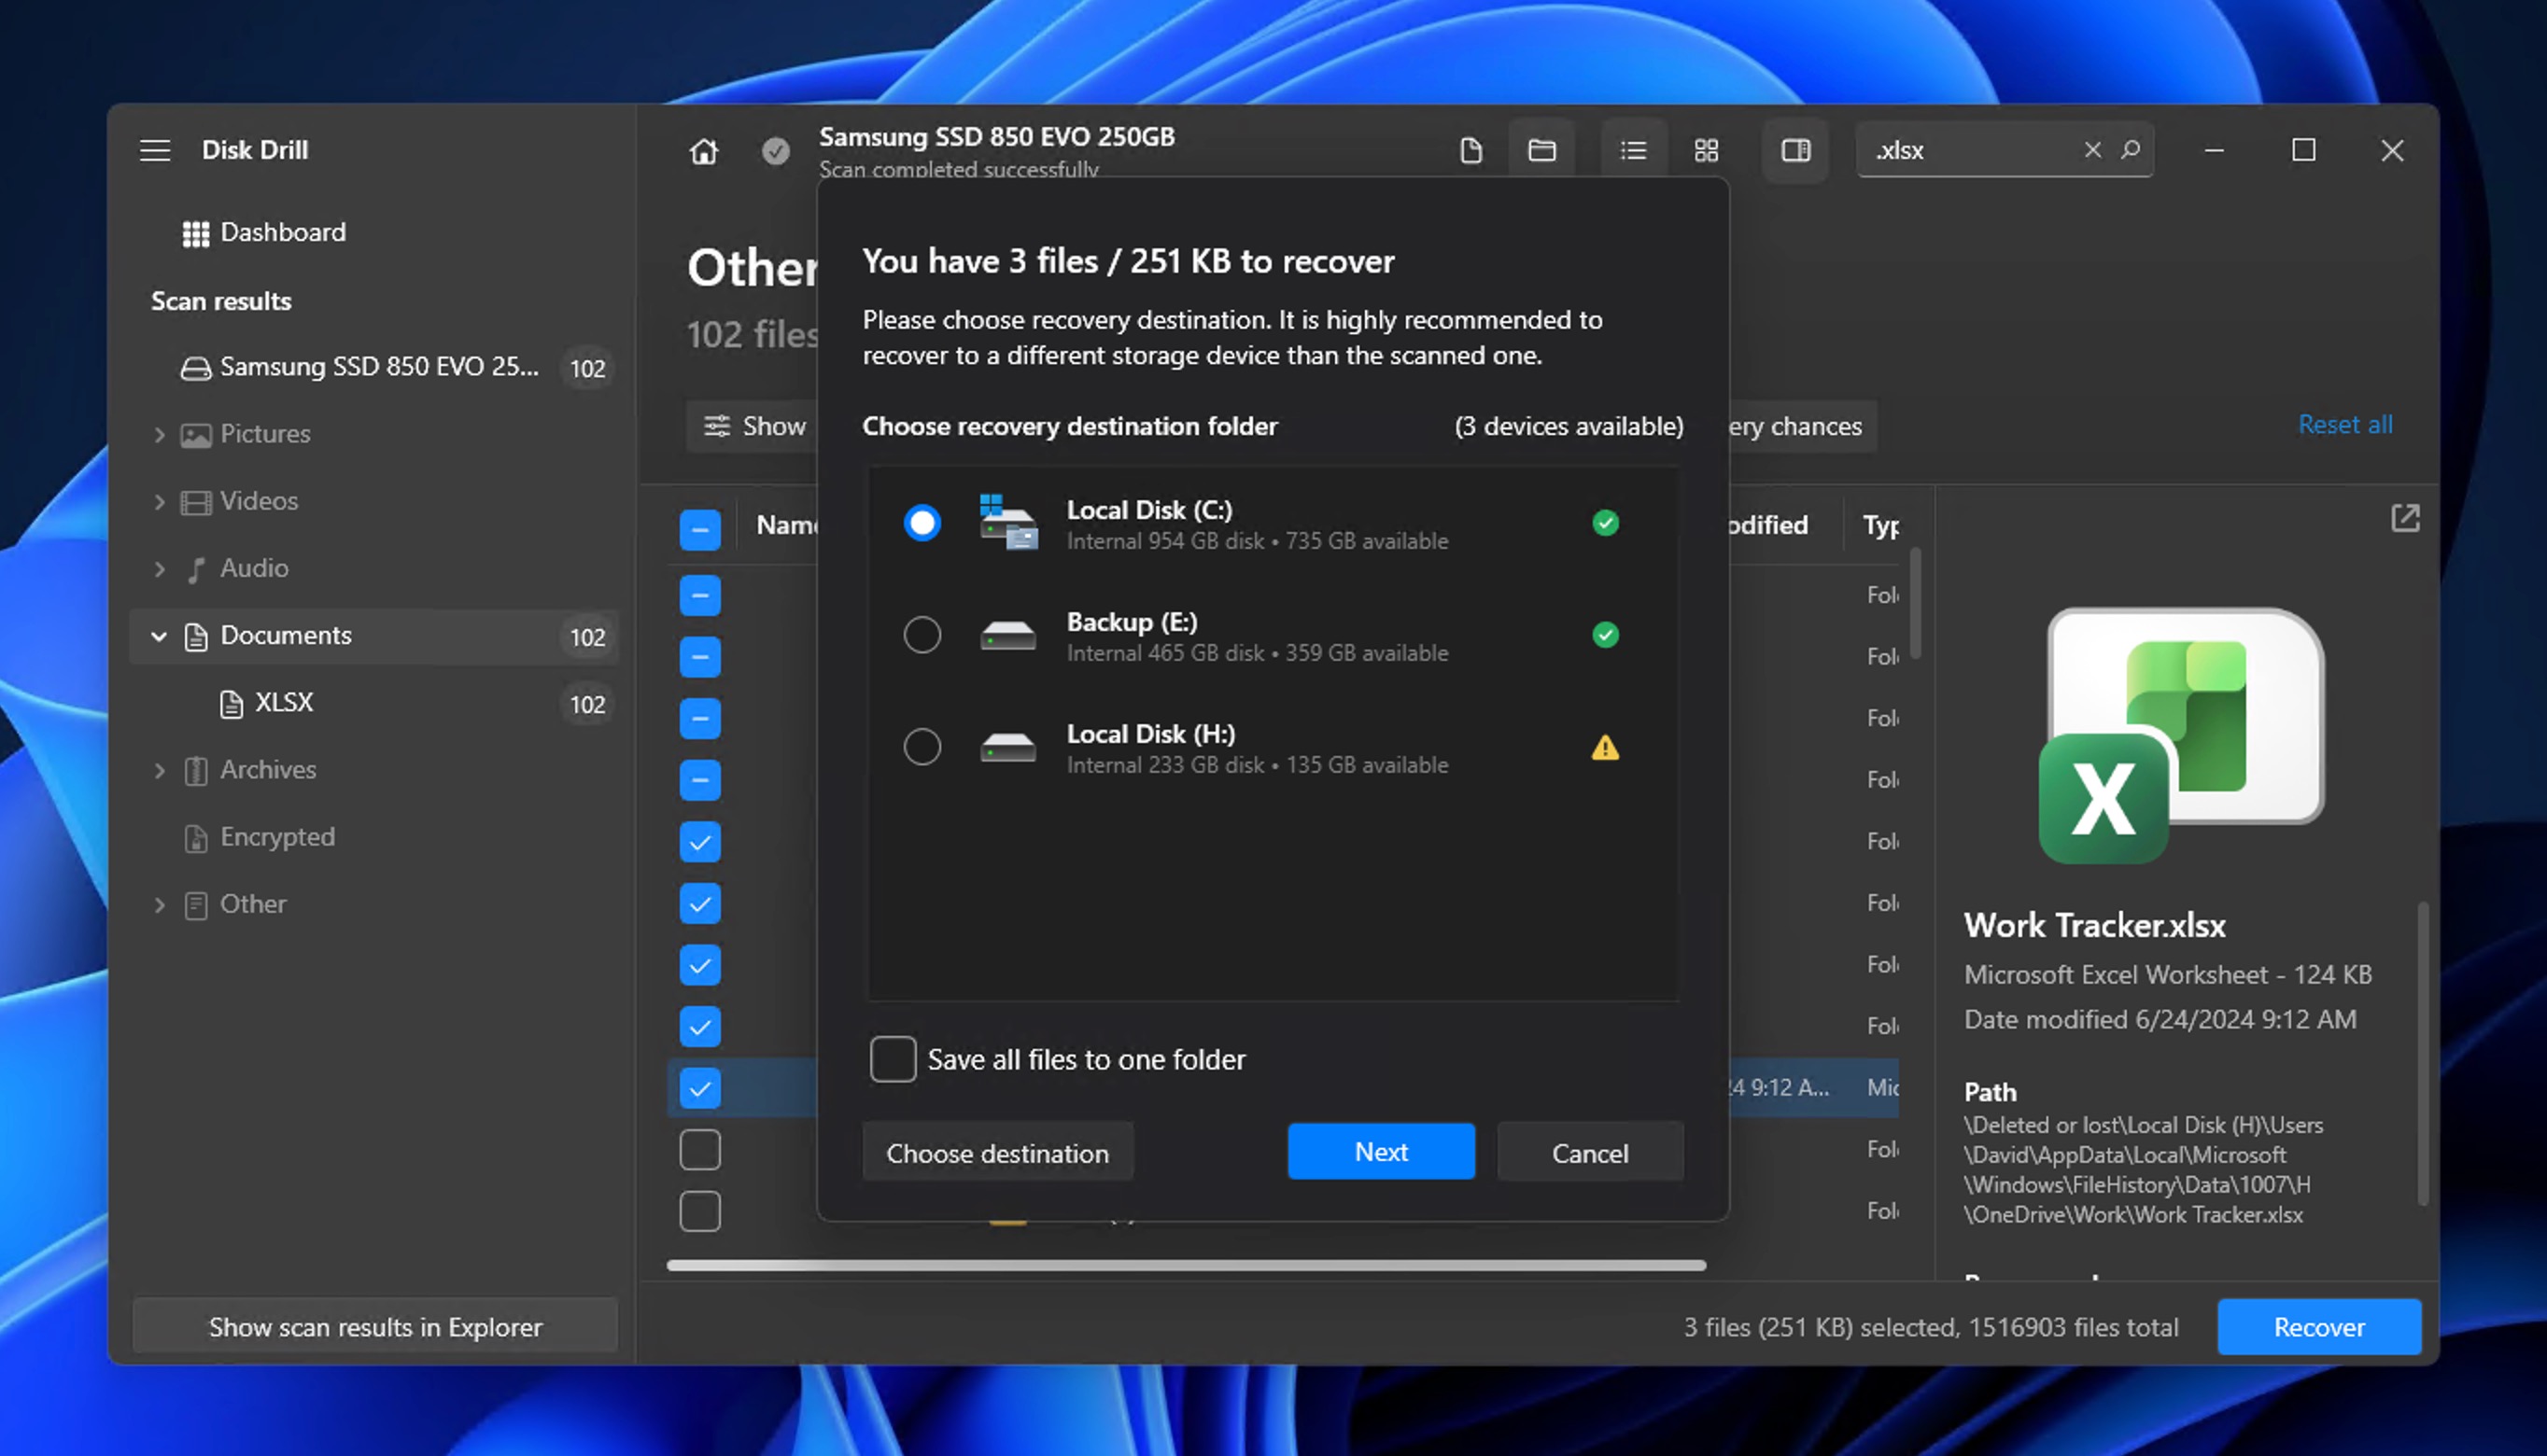Click Reset all filters link
This screenshot has width=2547, height=1456.
(x=2345, y=425)
